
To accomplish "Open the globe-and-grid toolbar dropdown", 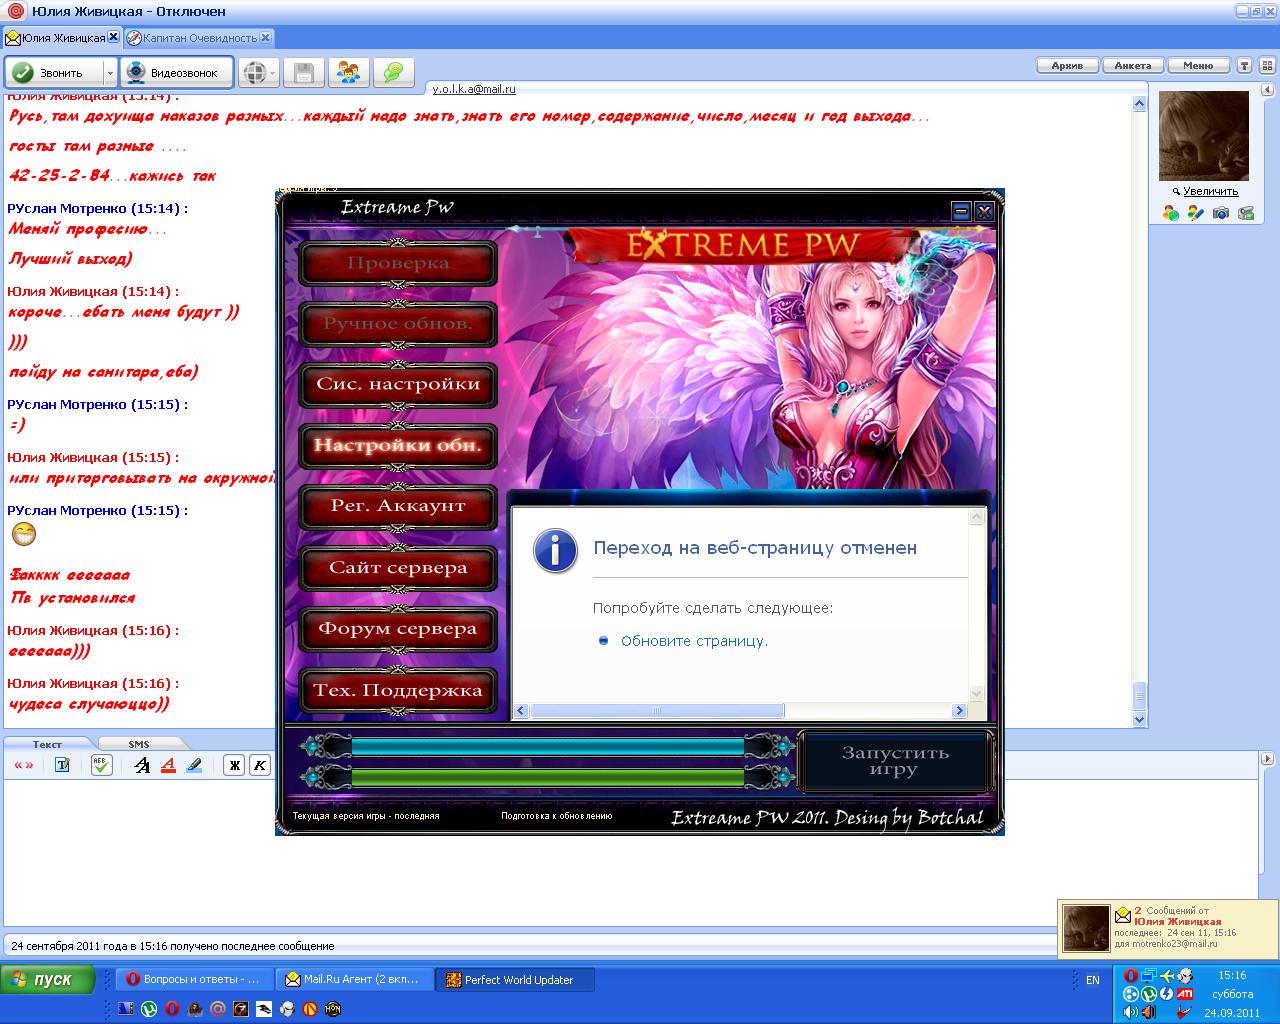I will point(259,73).
